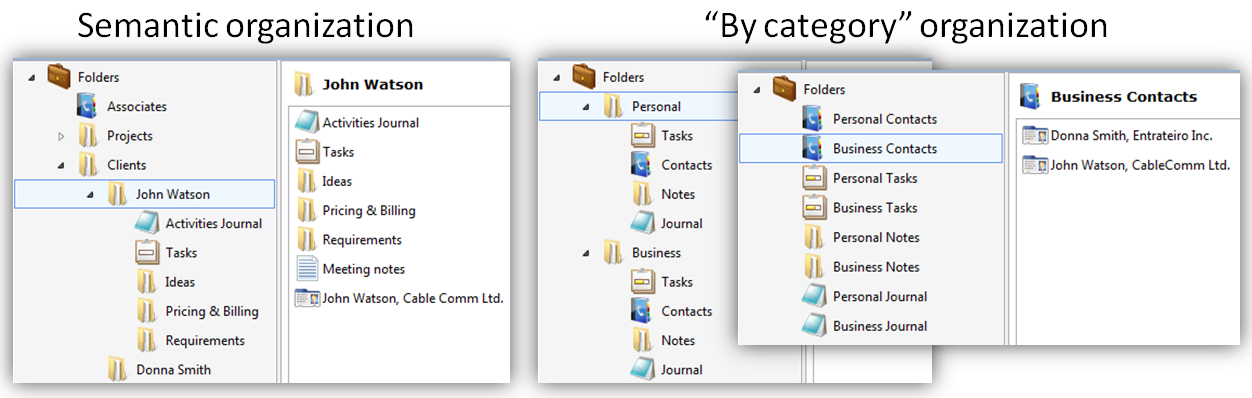Screen dimensions: 1252x398
Task: Click the contact card icon for Donna Smith, Entrateiro Inc.
Action: point(1035,135)
